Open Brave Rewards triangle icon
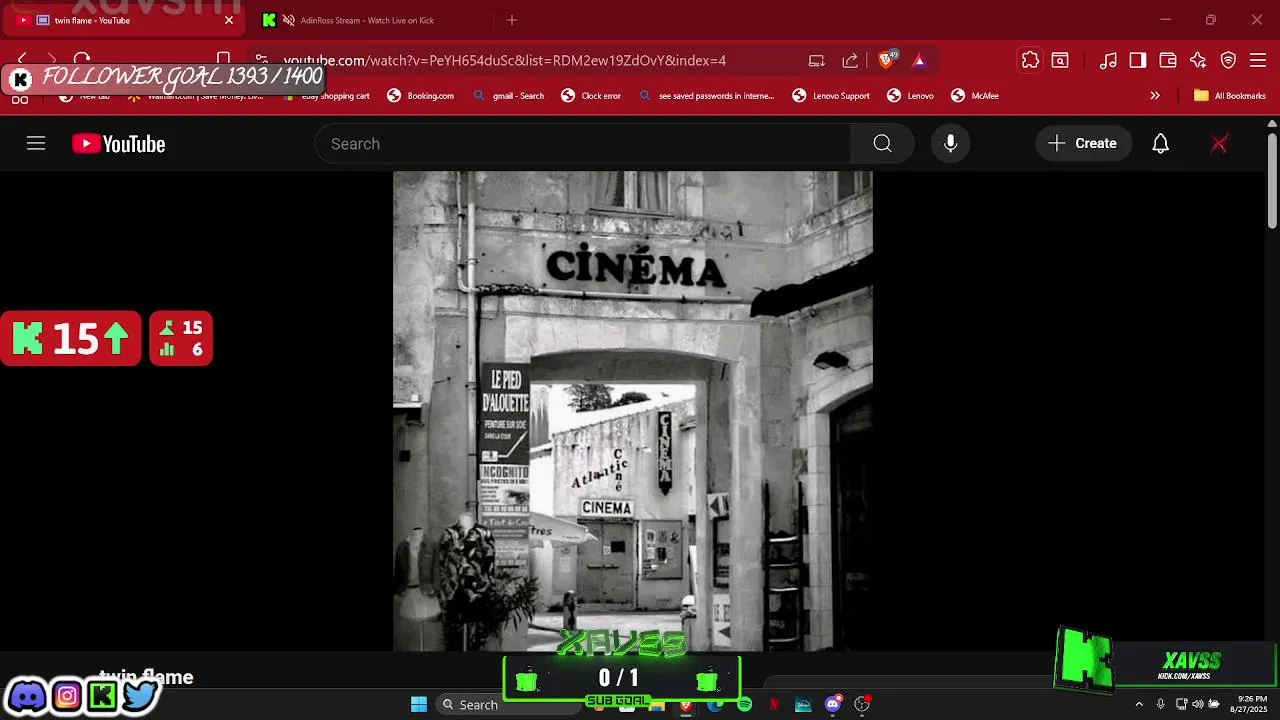Viewport: 1280px width, 720px height. [919, 61]
